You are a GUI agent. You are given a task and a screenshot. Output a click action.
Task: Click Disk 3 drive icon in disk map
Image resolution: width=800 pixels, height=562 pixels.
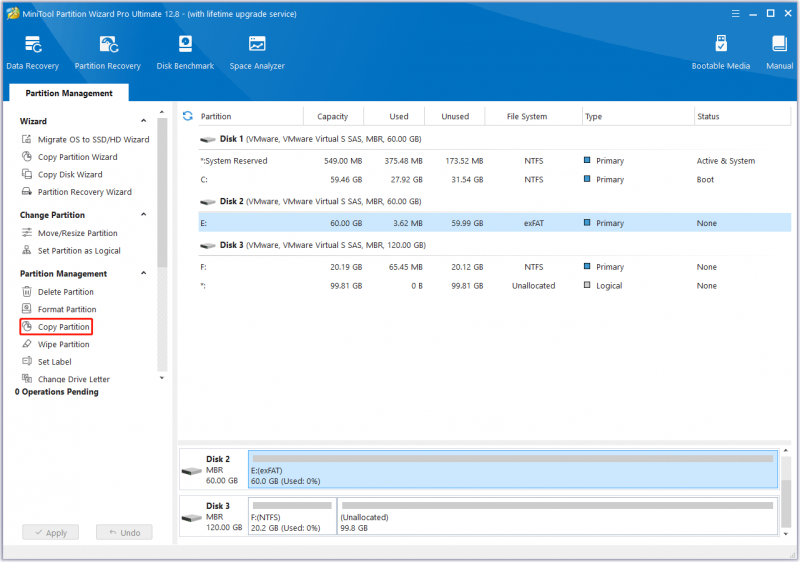(192, 518)
